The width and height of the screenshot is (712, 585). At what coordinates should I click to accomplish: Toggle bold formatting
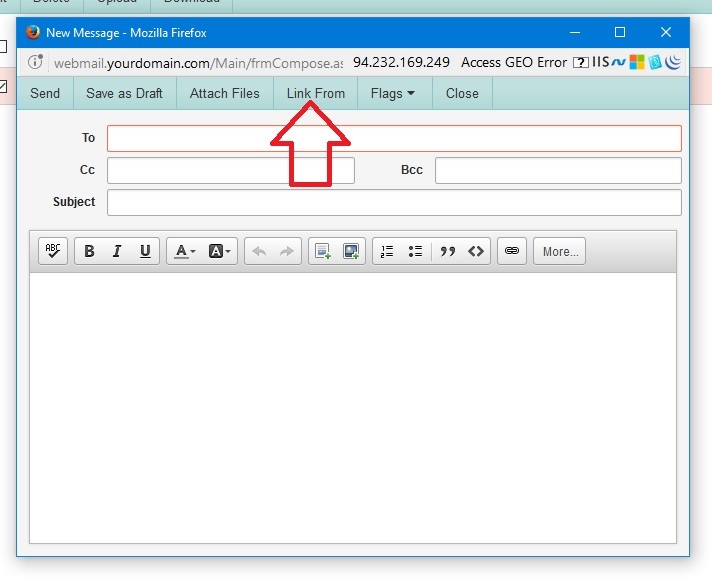[x=89, y=251]
